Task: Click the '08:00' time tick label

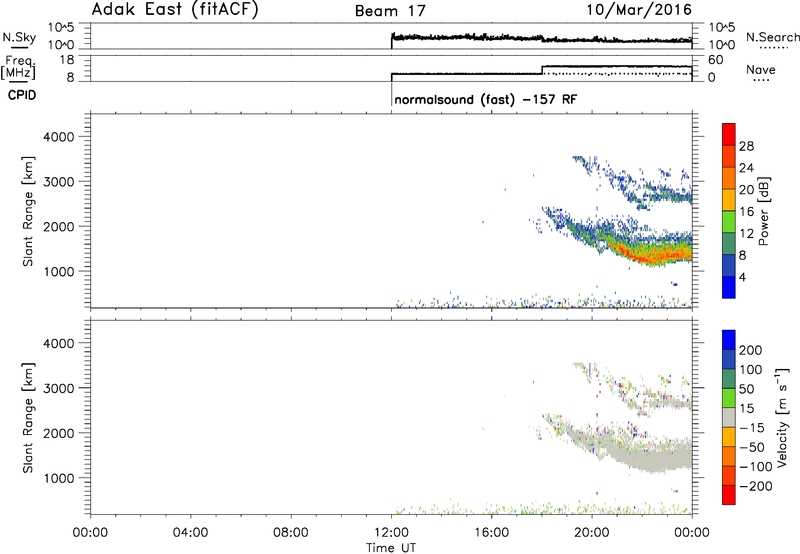Action: pos(291,533)
